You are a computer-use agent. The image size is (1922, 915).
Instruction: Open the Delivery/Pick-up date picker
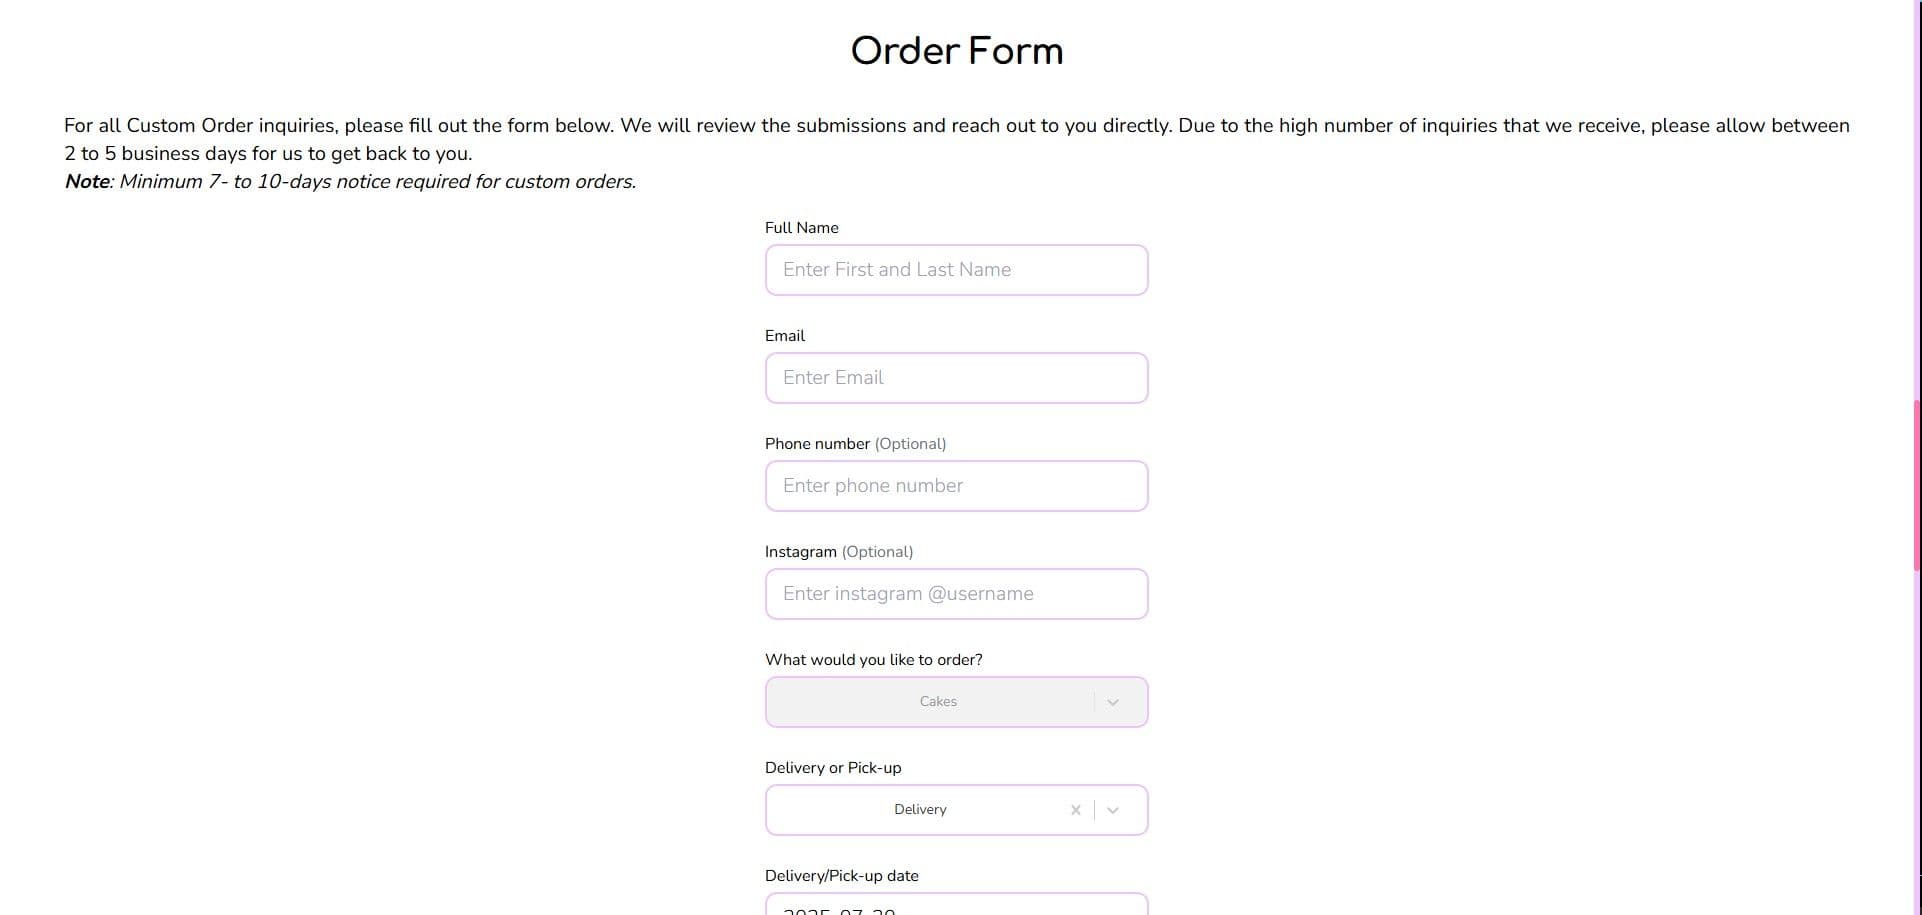(956, 906)
